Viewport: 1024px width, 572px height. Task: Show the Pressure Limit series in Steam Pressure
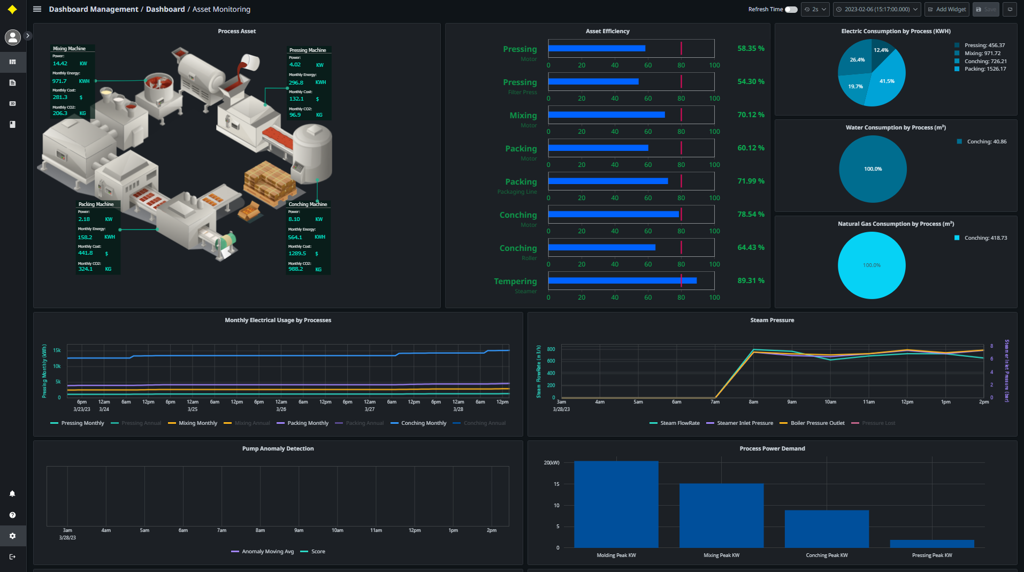(x=876, y=423)
